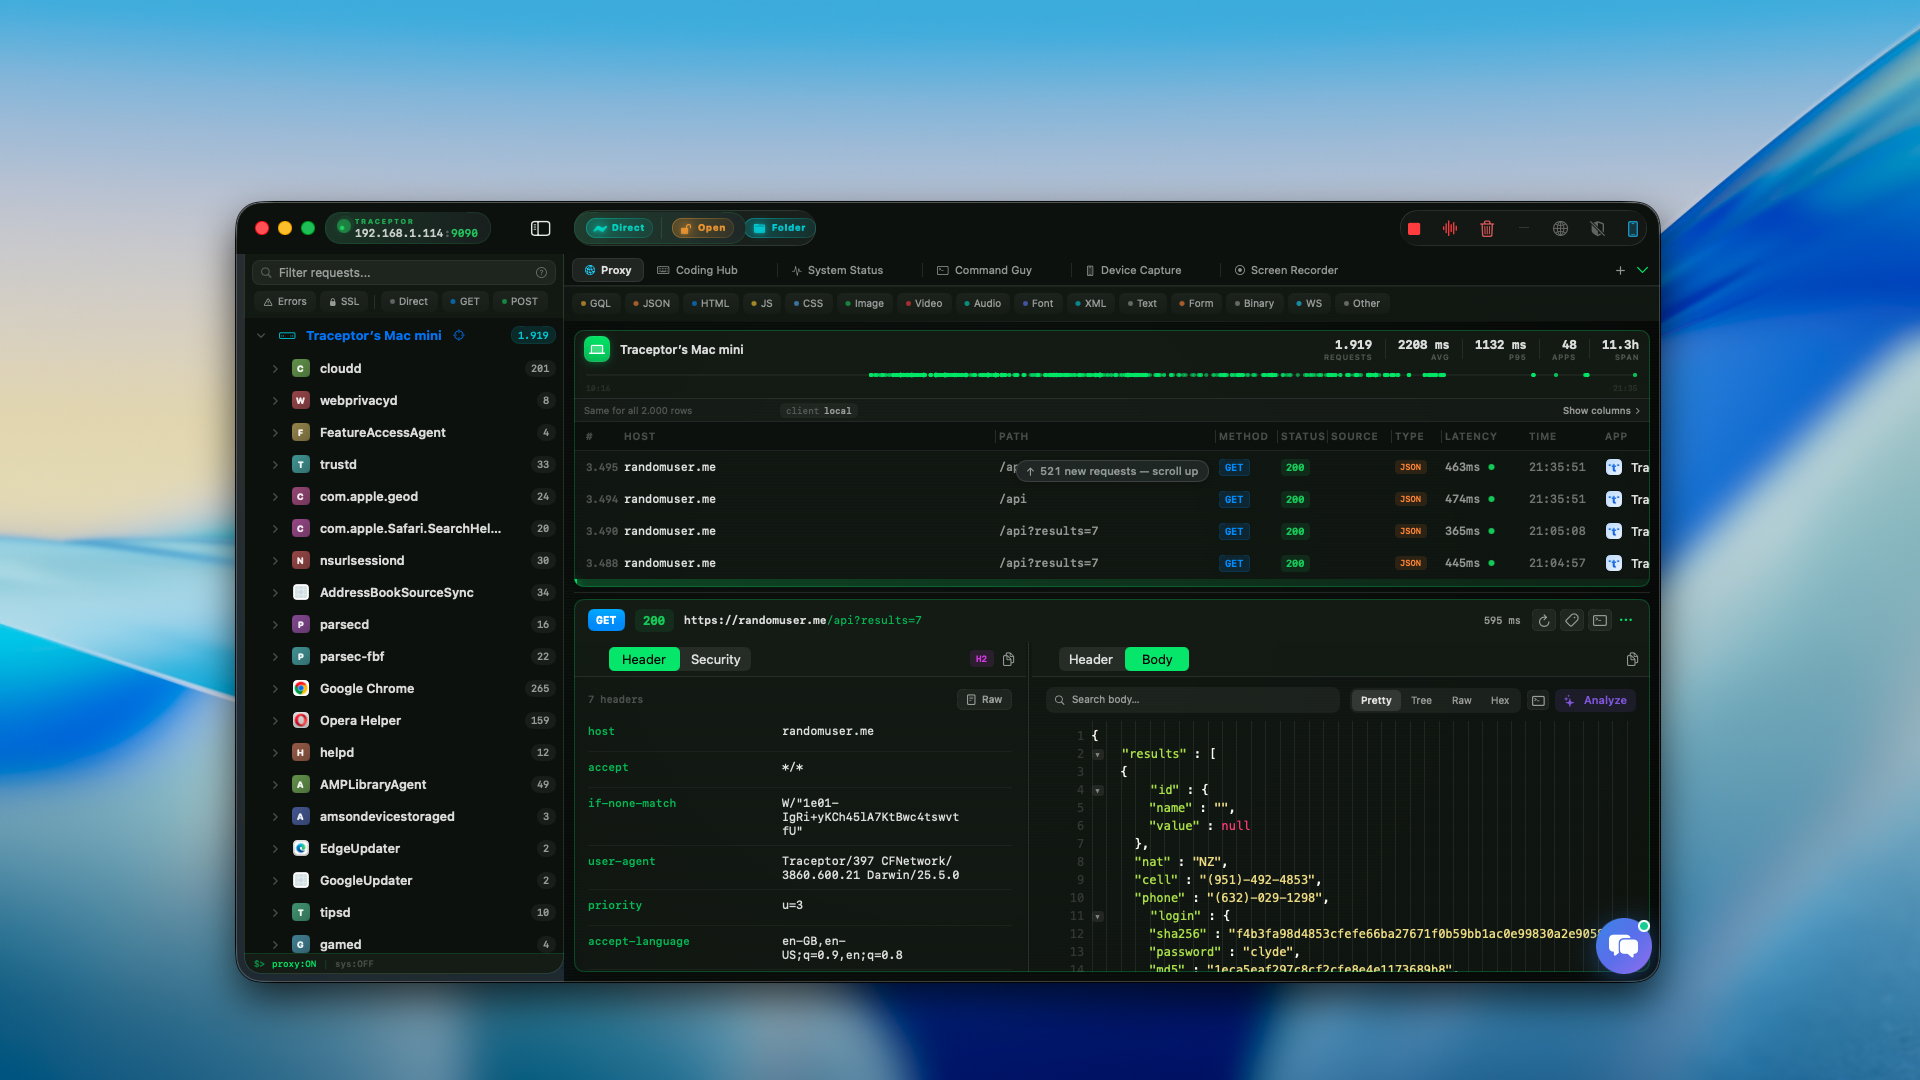The width and height of the screenshot is (1920, 1080).
Task: Expand the trustd tree row
Action: (x=275, y=465)
